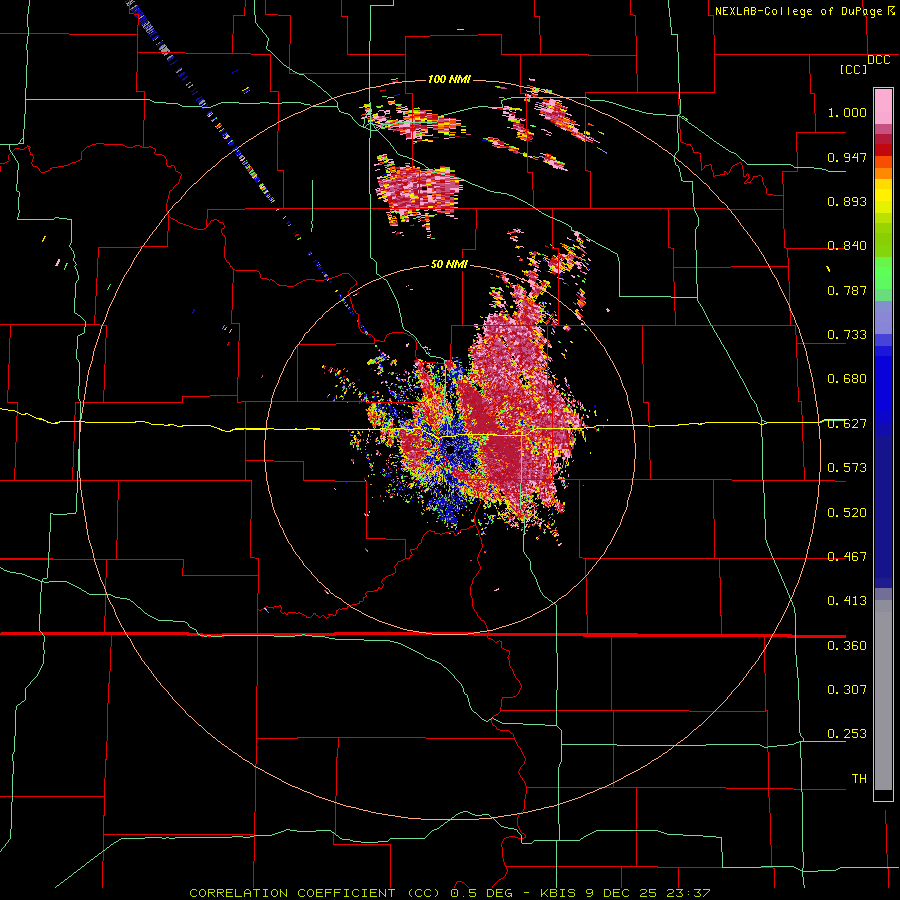Click the 0.787 legend value

coord(847,290)
